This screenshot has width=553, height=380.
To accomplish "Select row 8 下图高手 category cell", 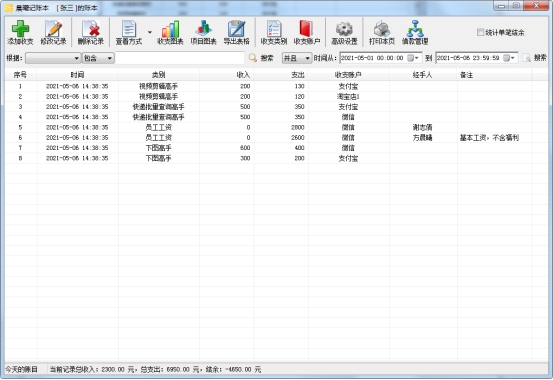I will pos(159,158).
